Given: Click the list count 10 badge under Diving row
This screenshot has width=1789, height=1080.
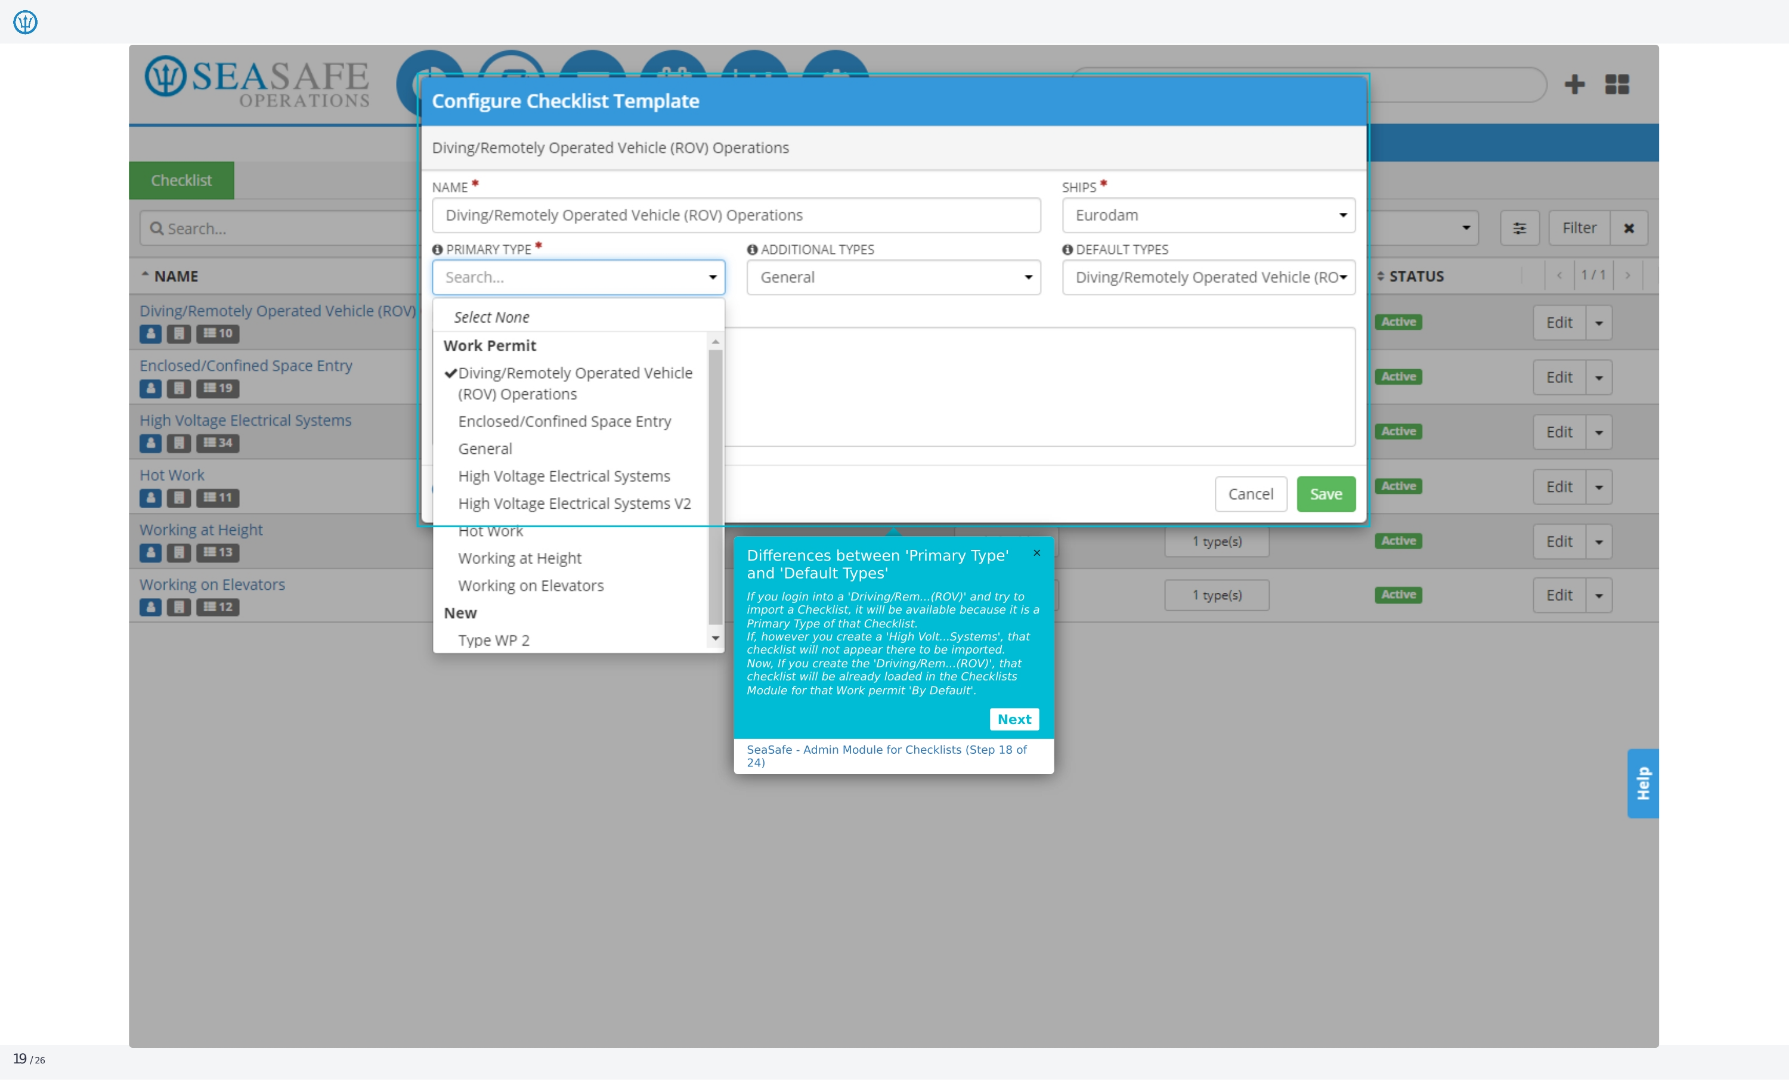Looking at the screenshot, I should click(217, 334).
